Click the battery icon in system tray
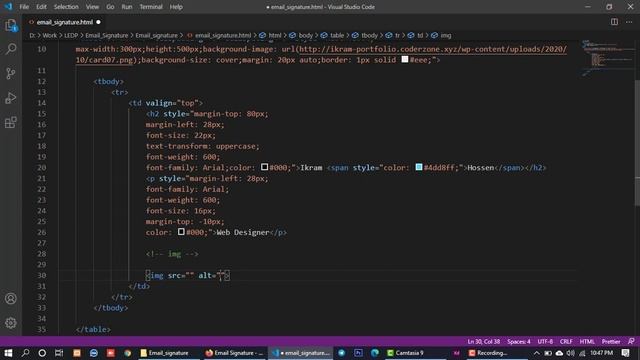Image resolution: width=640 pixels, height=360 pixels. [548, 353]
